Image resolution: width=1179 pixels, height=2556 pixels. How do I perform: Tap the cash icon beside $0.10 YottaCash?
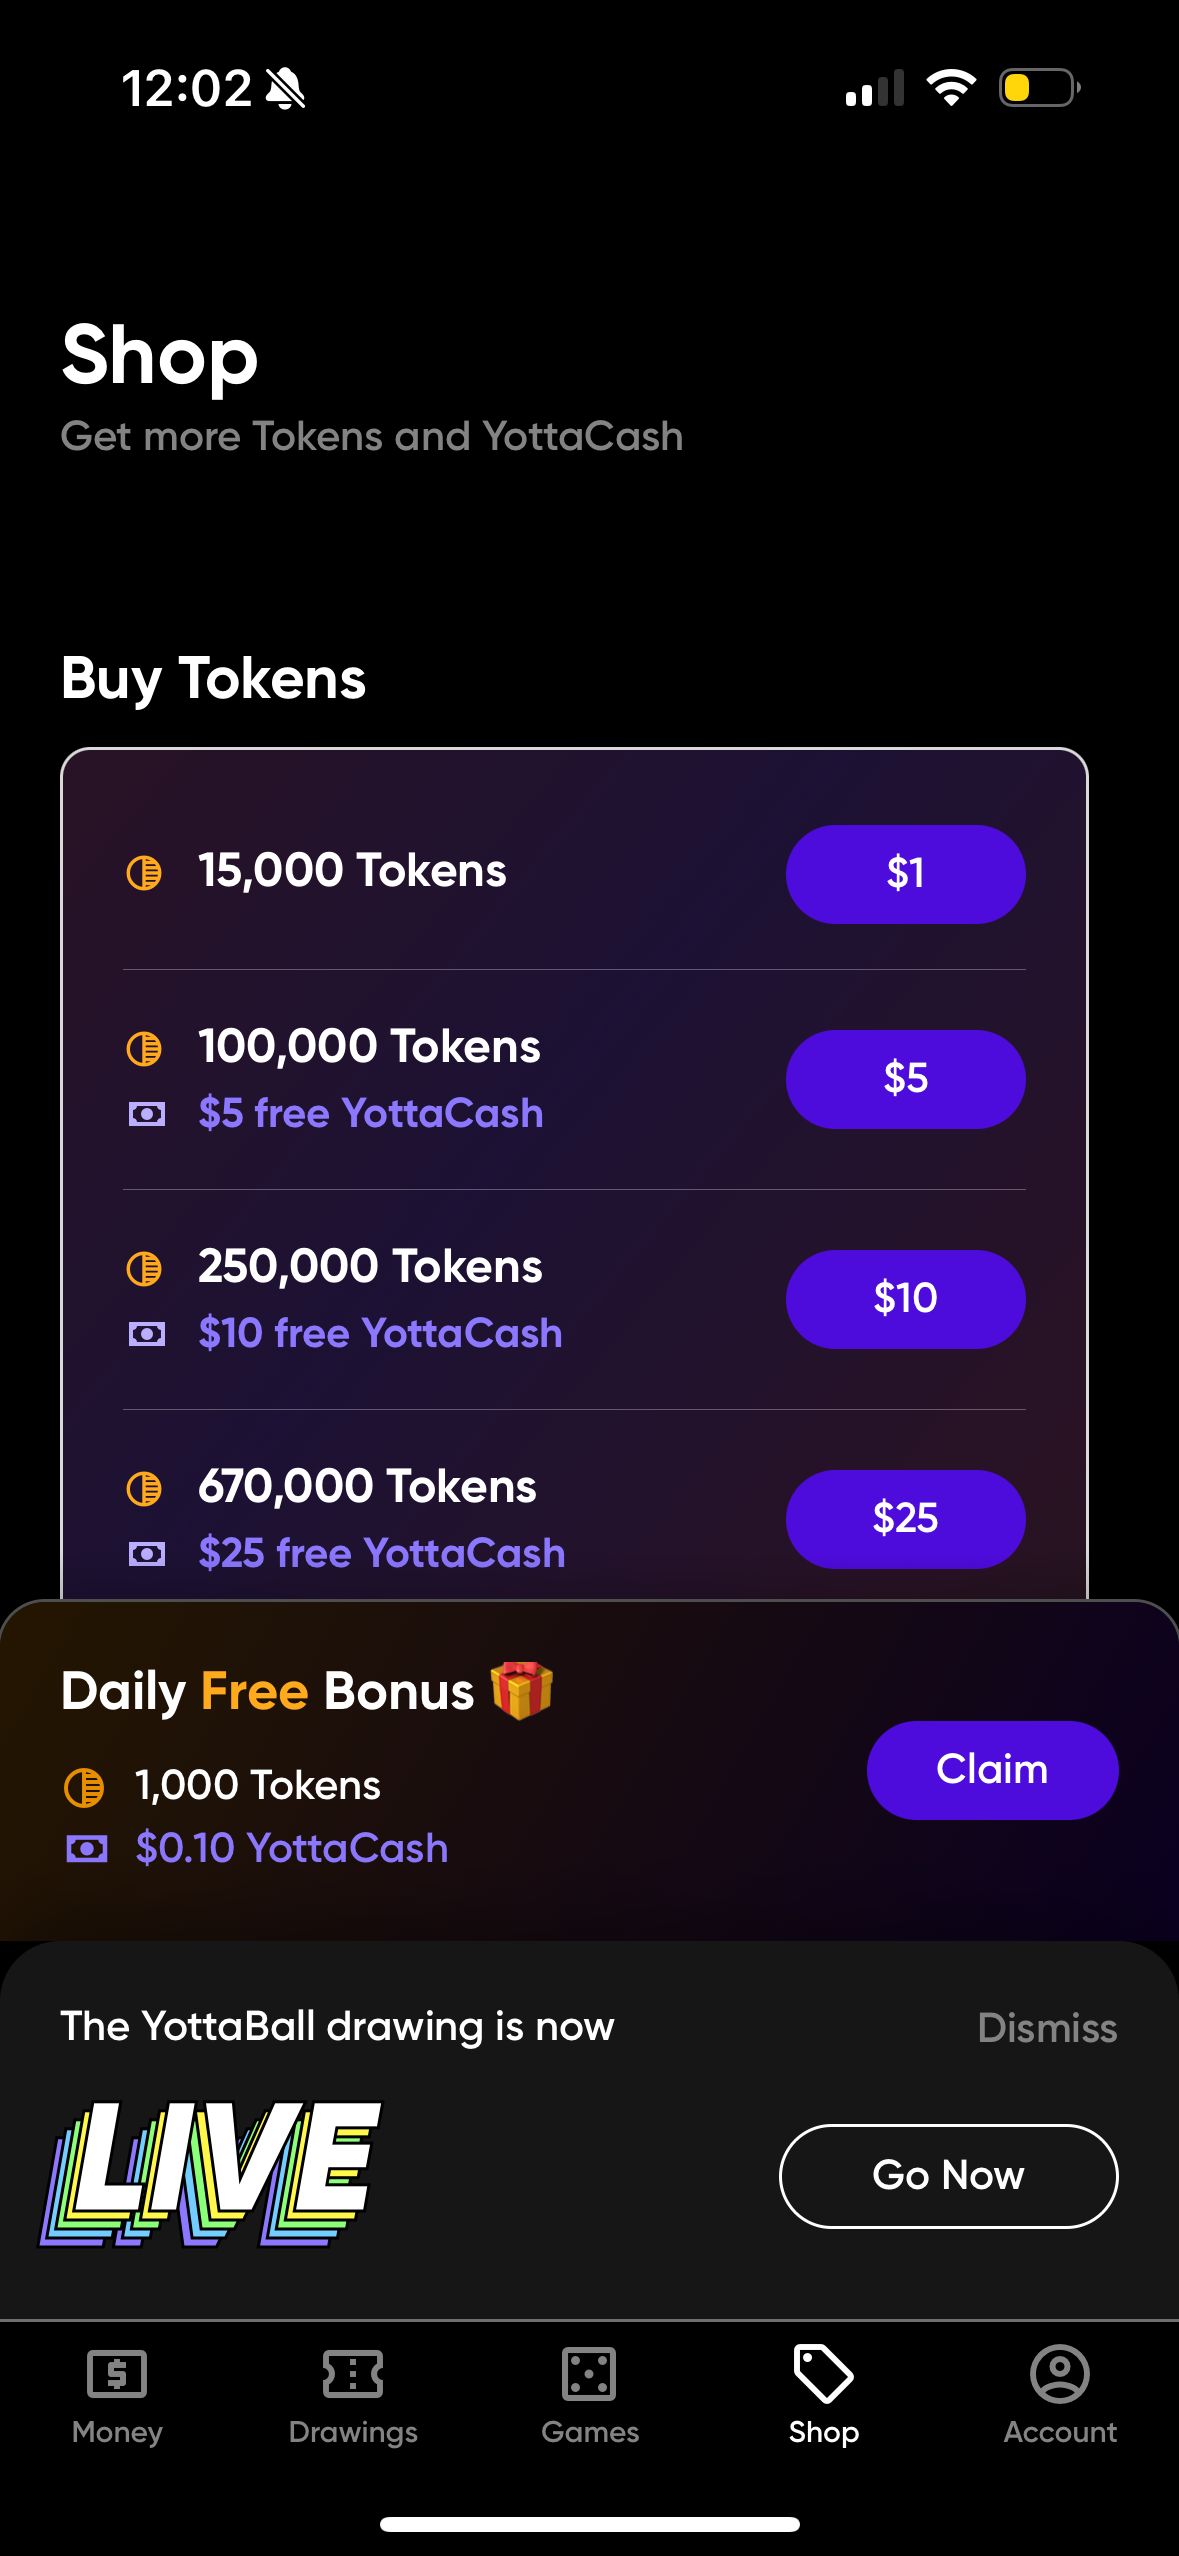point(86,1849)
